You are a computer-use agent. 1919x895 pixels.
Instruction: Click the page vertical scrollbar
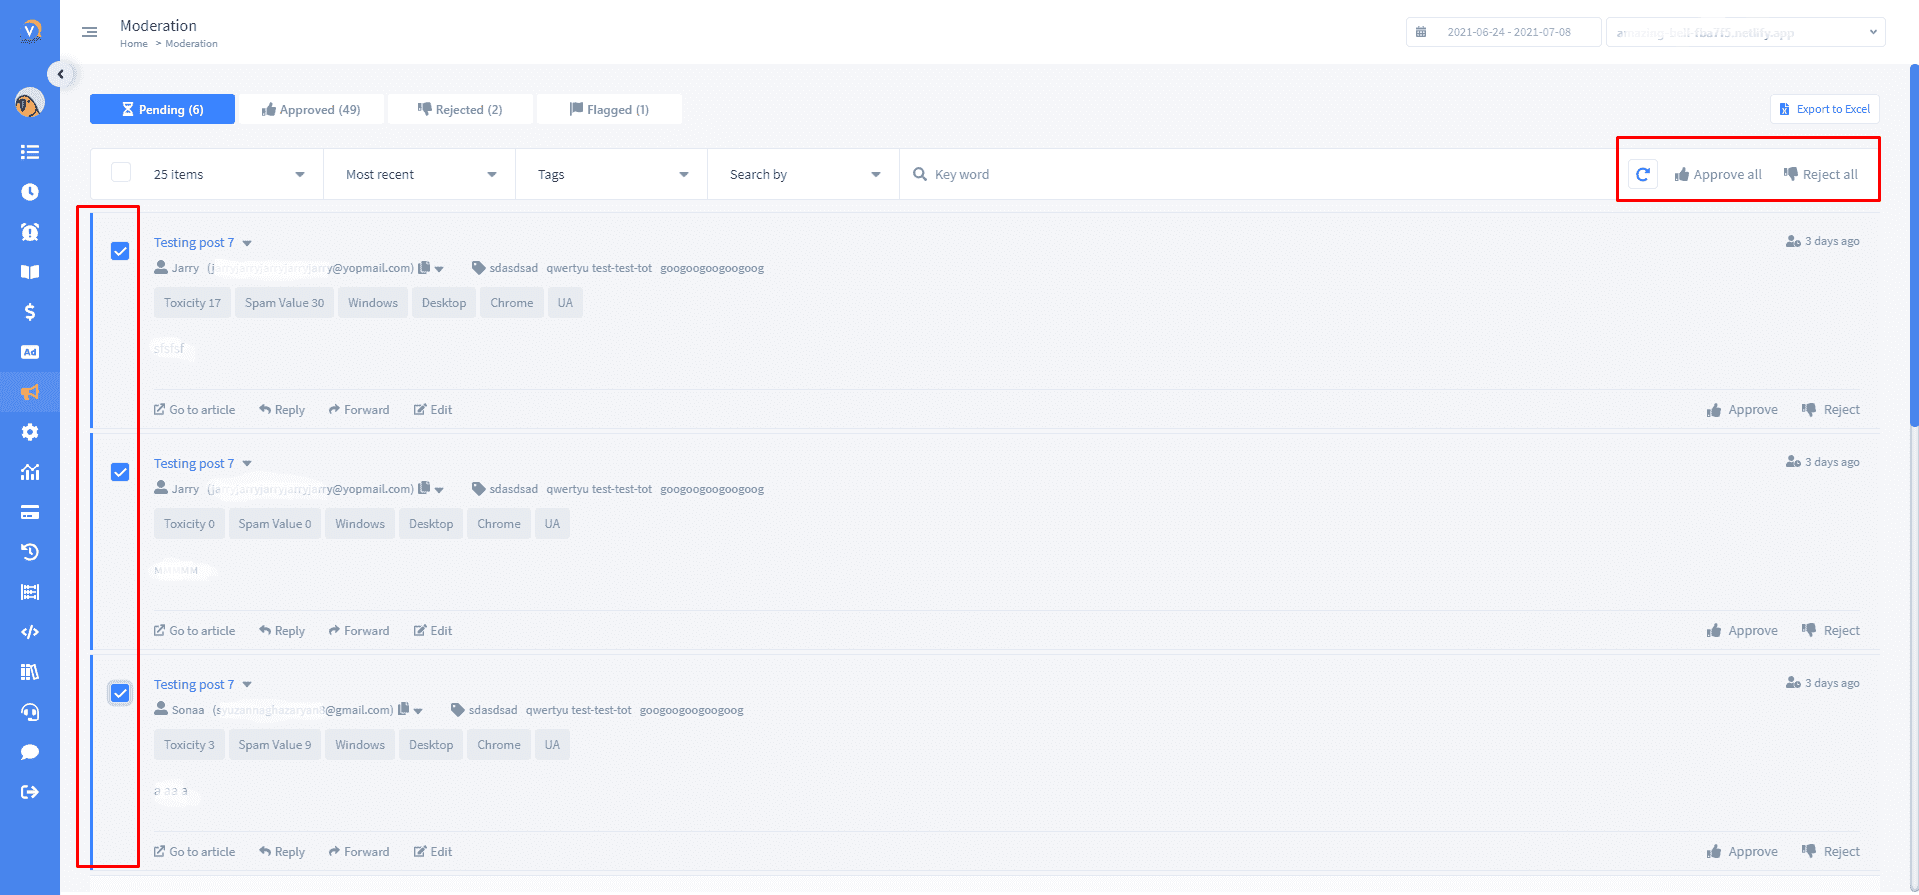tap(1914, 245)
